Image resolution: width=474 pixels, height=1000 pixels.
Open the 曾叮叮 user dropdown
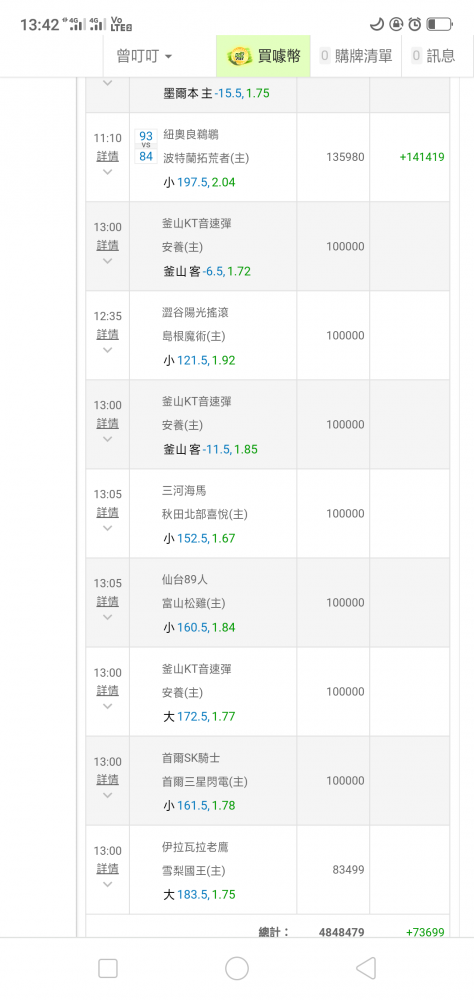tap(144, 56)
